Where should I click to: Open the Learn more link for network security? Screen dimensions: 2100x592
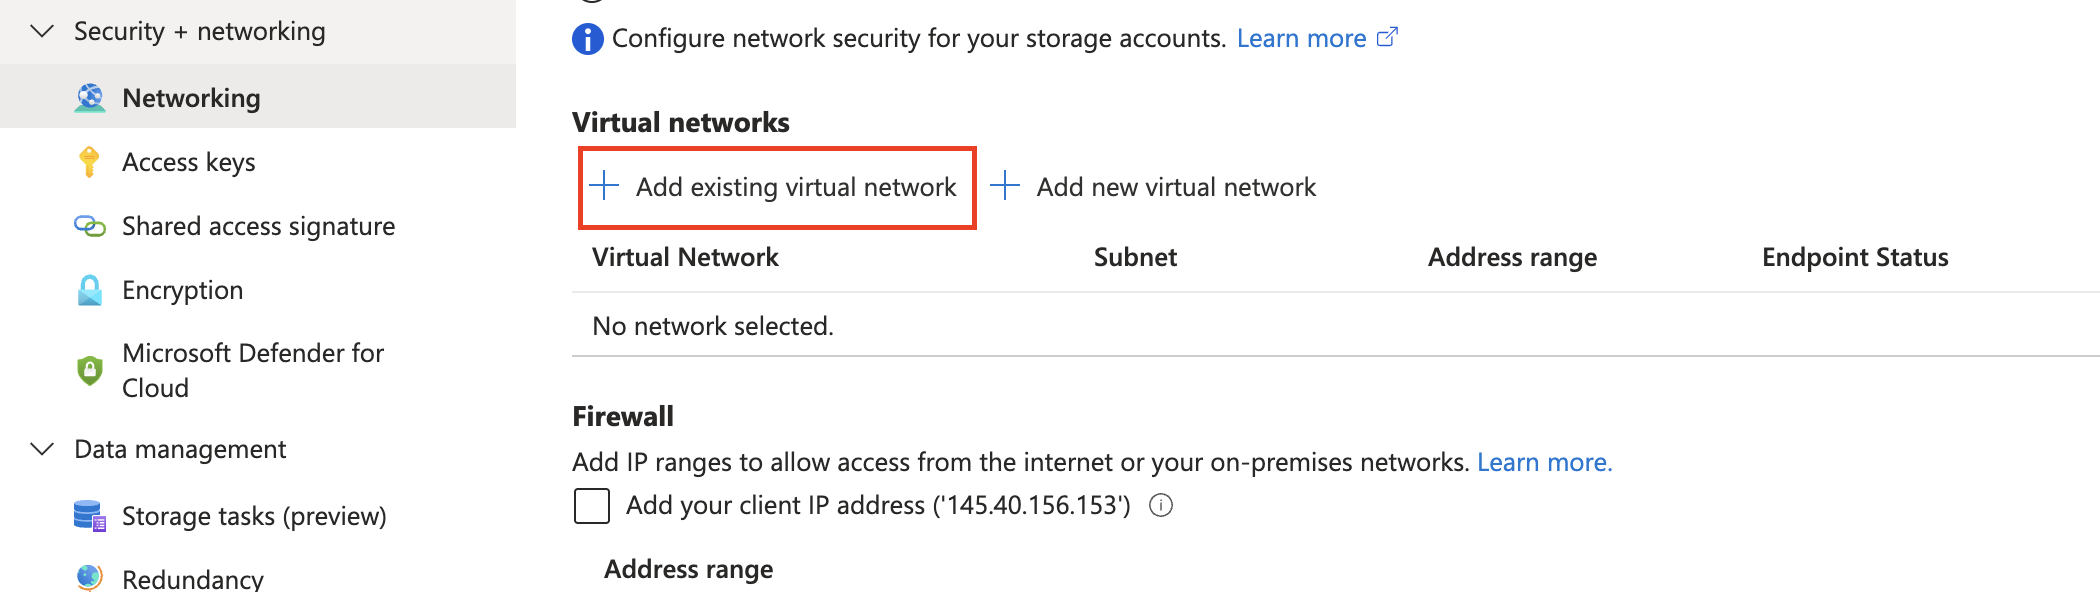[x=1317, y=38]
